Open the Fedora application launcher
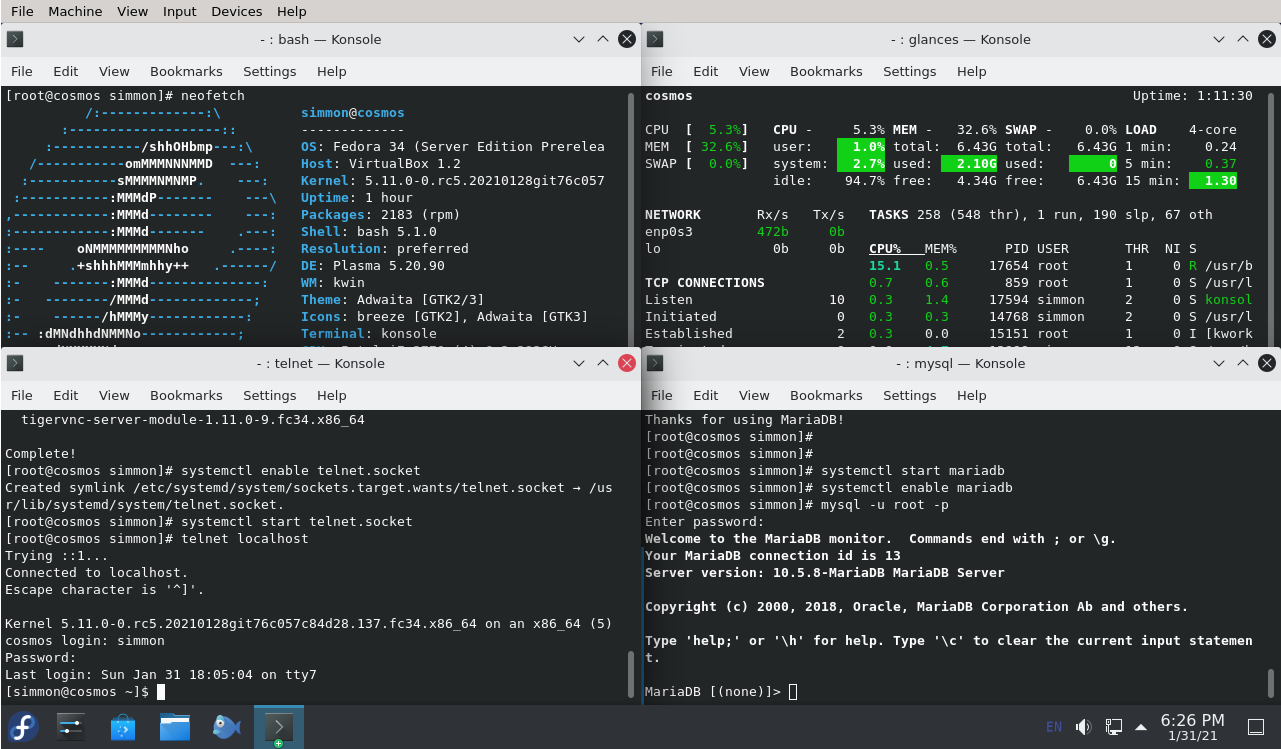1281x749 pixels. coord(23,727)
